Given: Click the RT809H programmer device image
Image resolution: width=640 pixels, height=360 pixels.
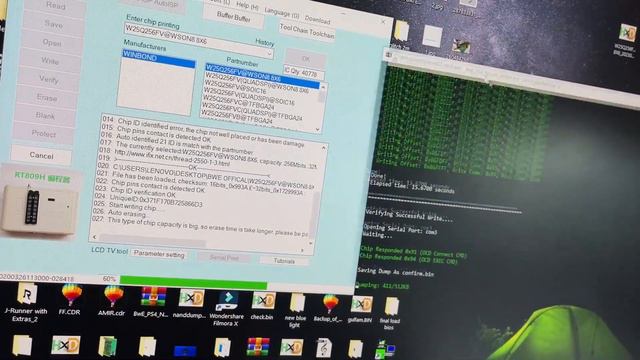Looking at the screenshot, I should [x=40, y=209].
